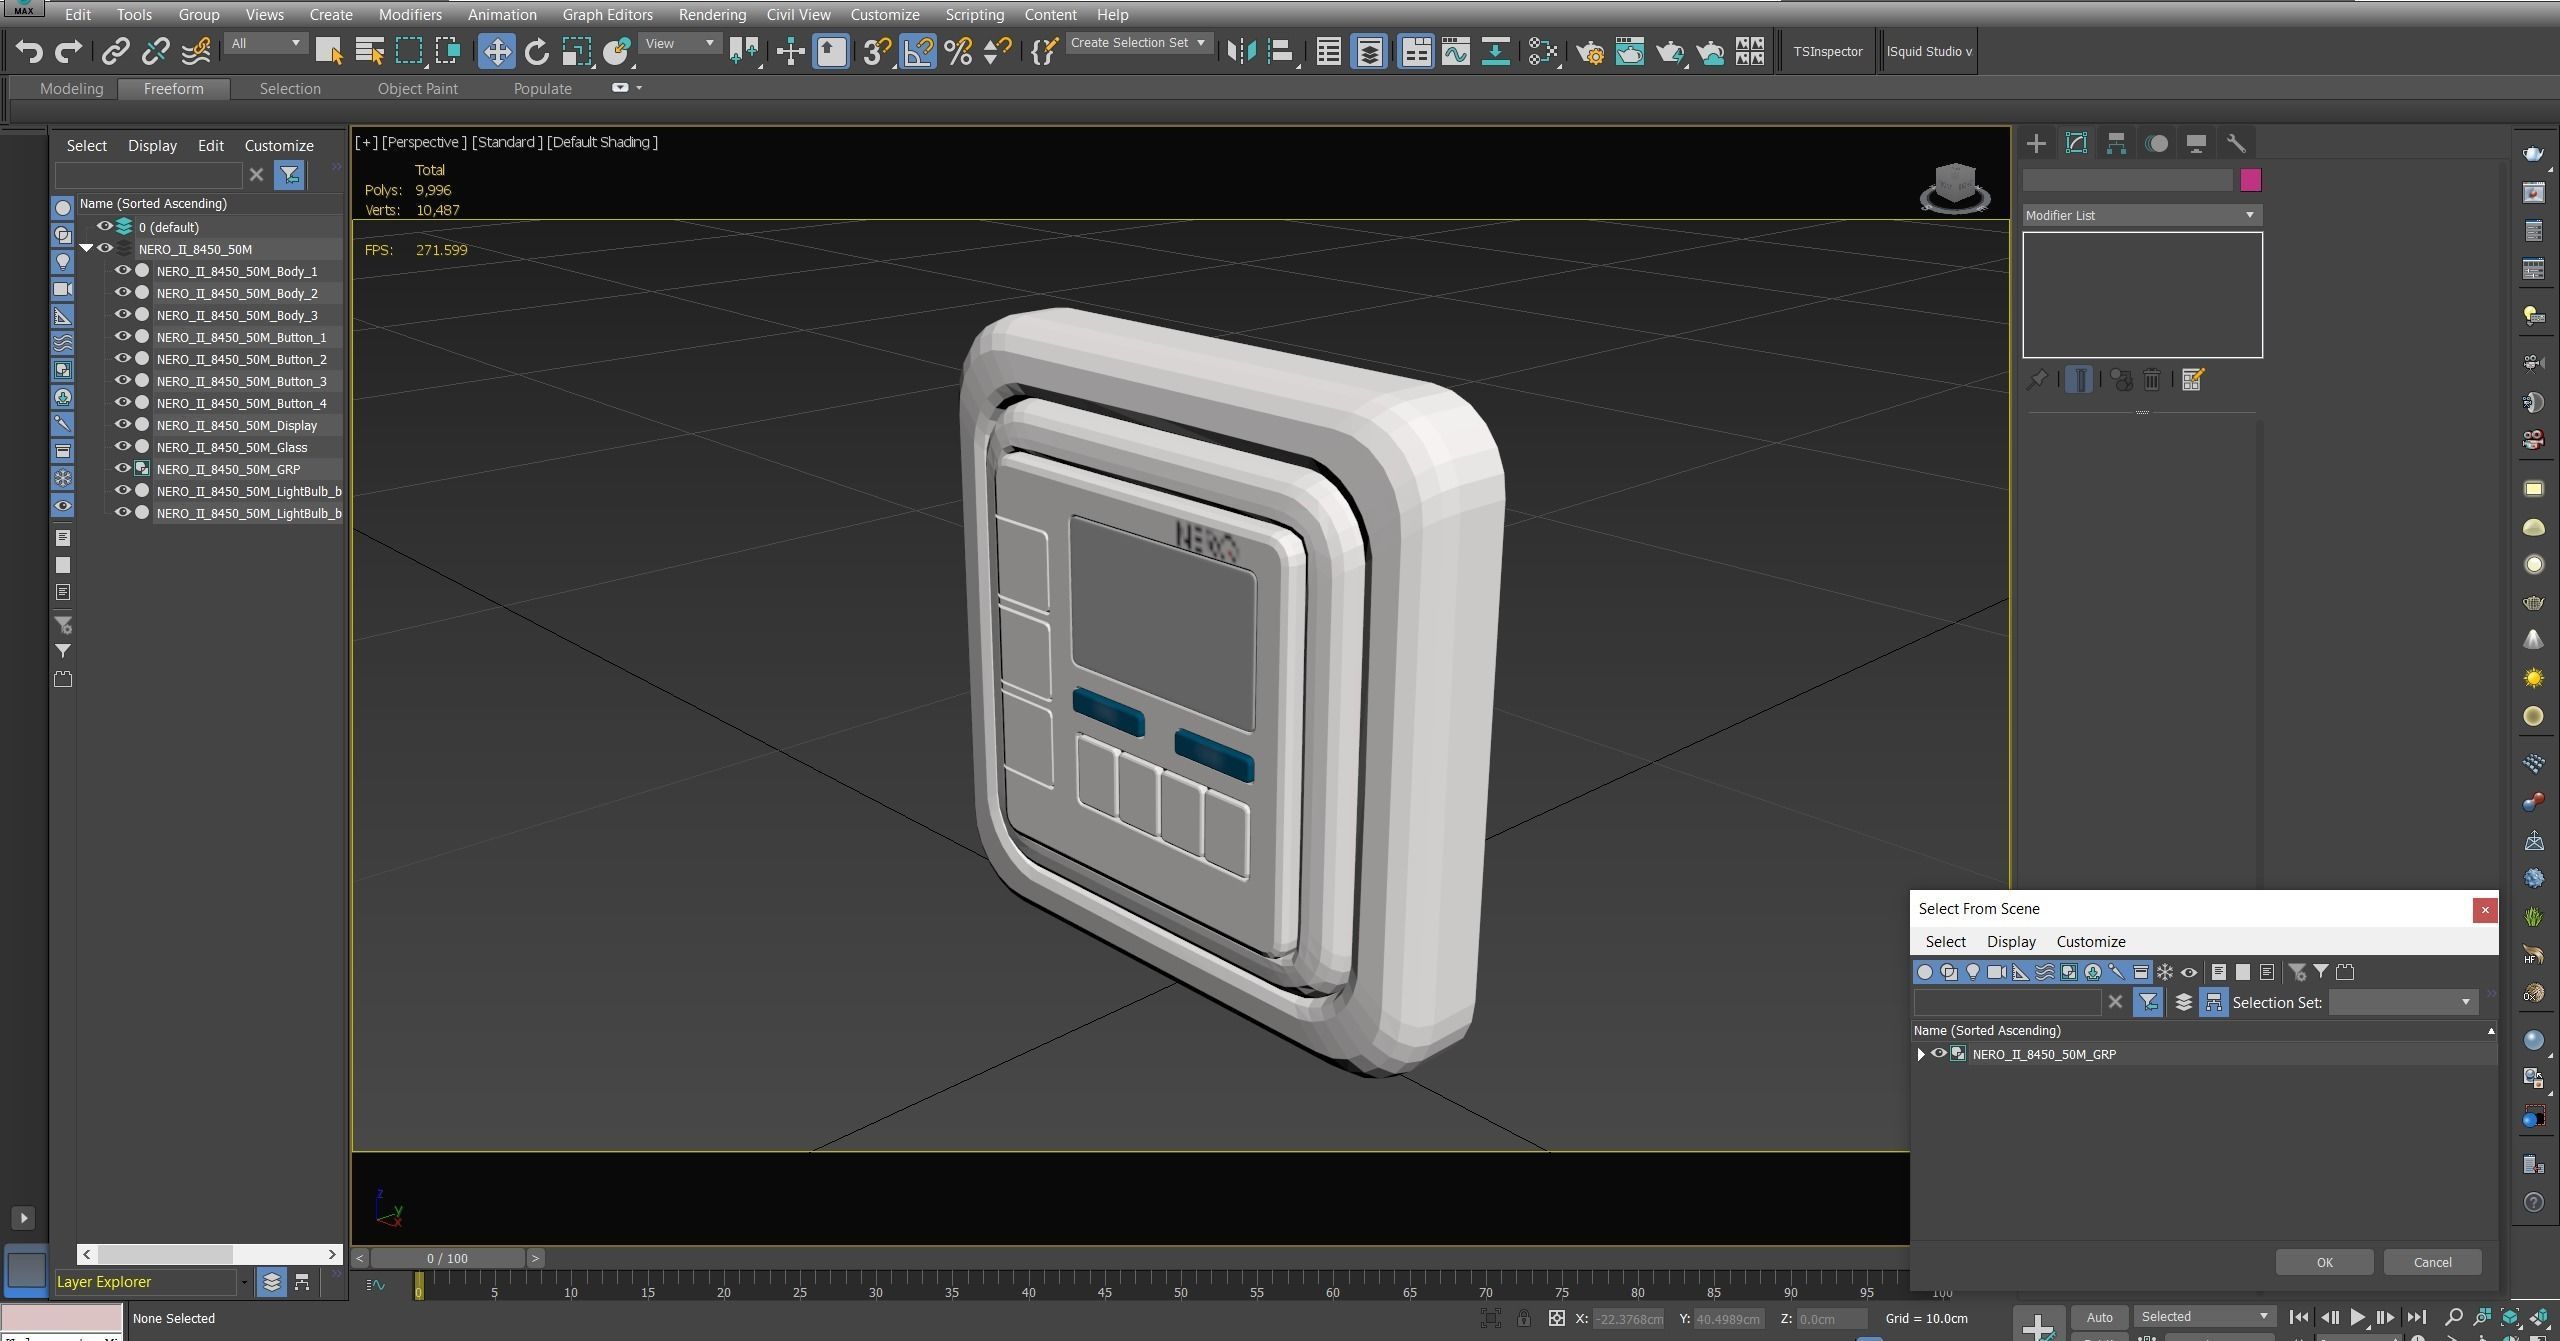
Task: Click Play Animation button
Action: [x=2357, y=1317]
